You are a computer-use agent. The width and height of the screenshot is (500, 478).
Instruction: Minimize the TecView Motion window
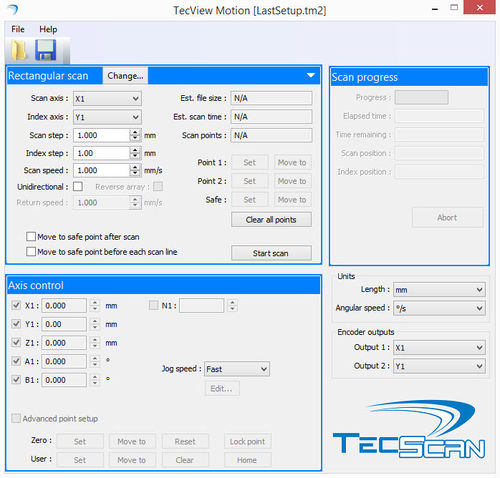[435, 9]
